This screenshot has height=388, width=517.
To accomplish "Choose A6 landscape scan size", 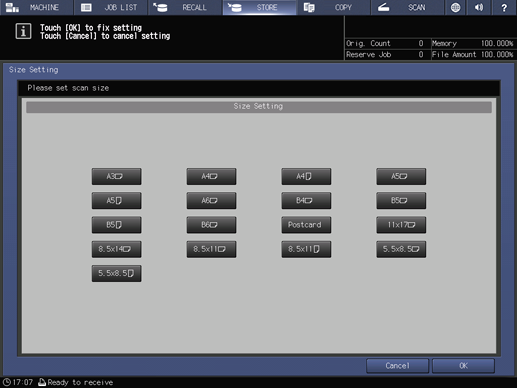I will (211, 201).
